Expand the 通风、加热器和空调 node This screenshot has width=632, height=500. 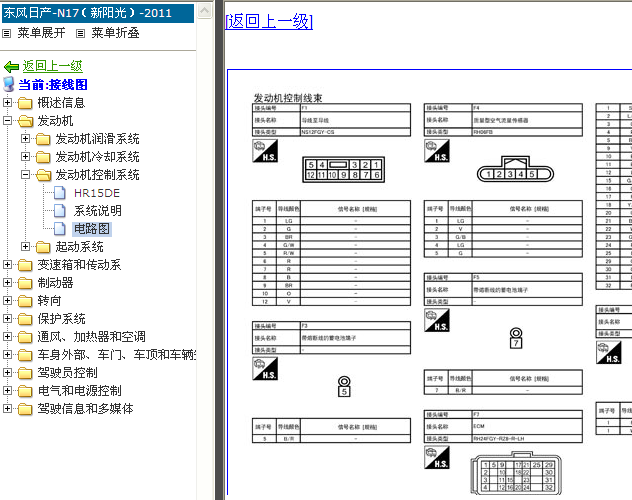point(7,336)
